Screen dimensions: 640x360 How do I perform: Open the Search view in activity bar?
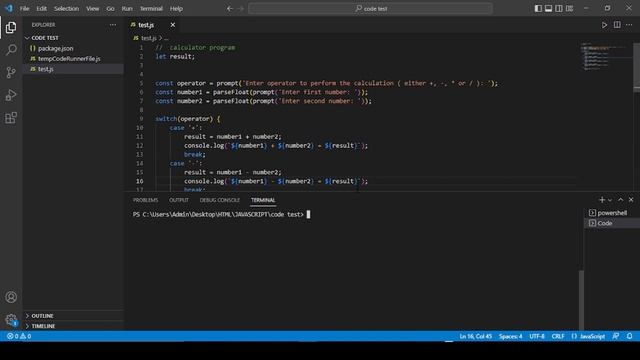coord(11,50)
